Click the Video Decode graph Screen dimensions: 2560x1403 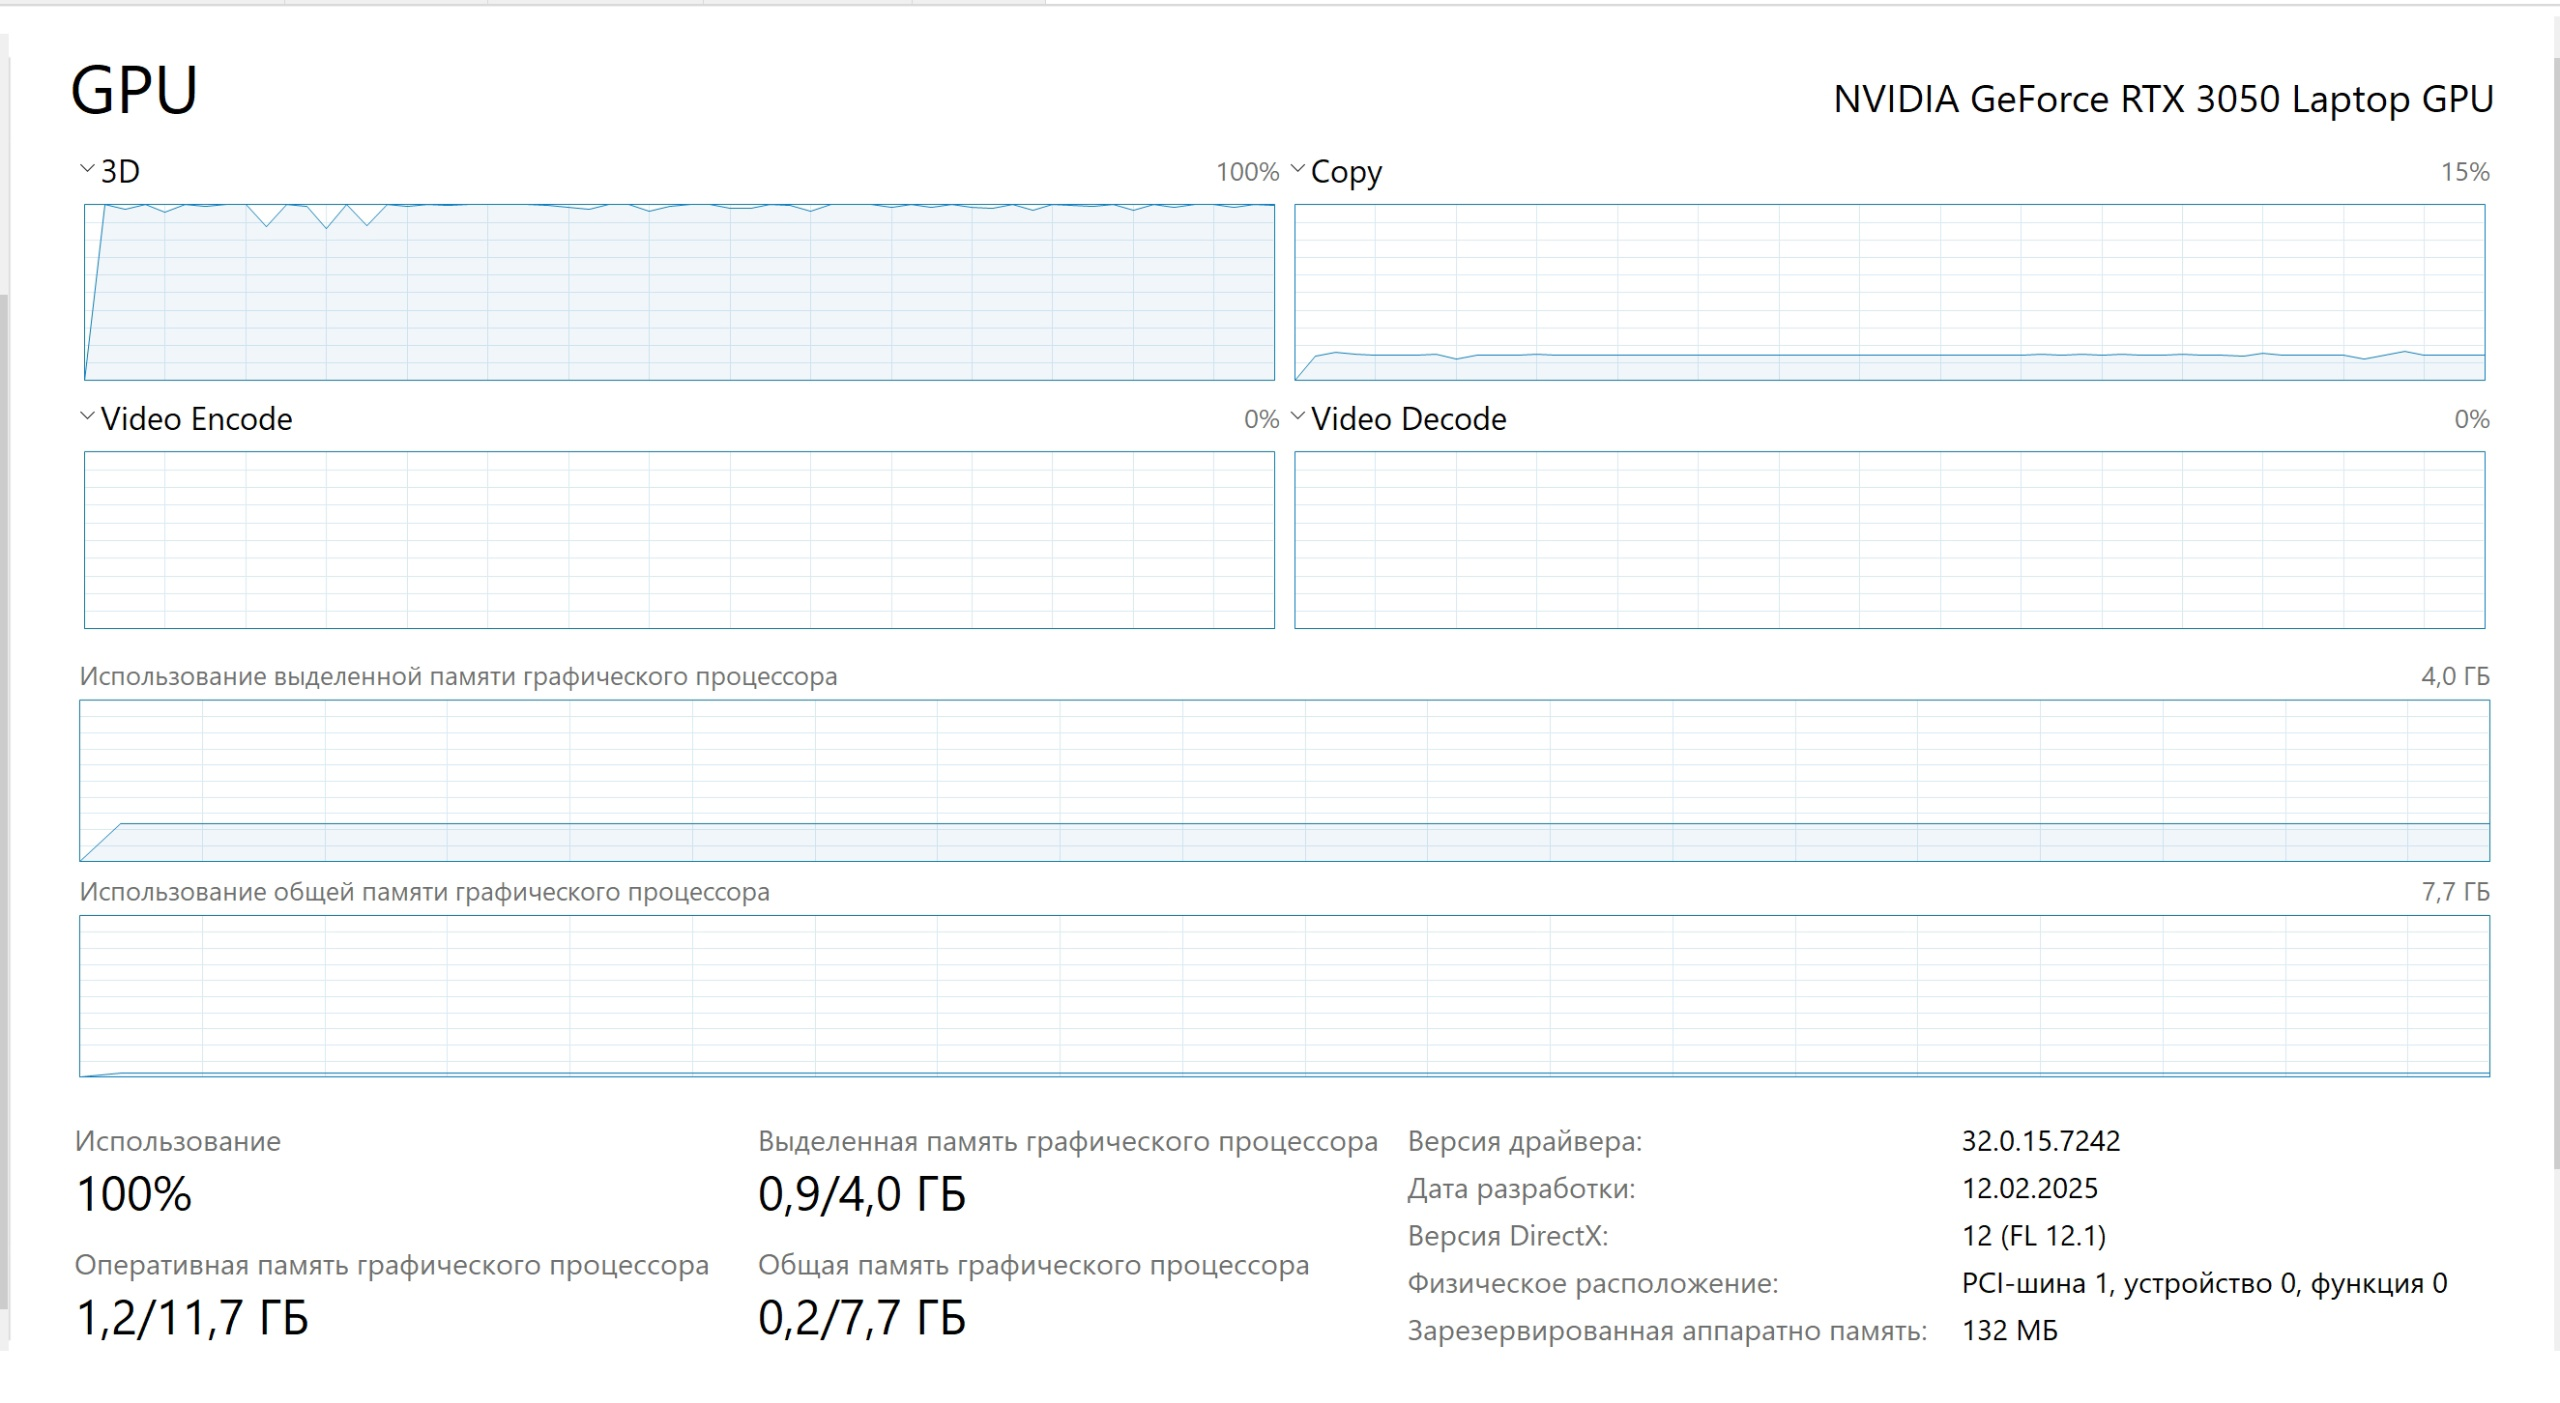(1889, 540)
